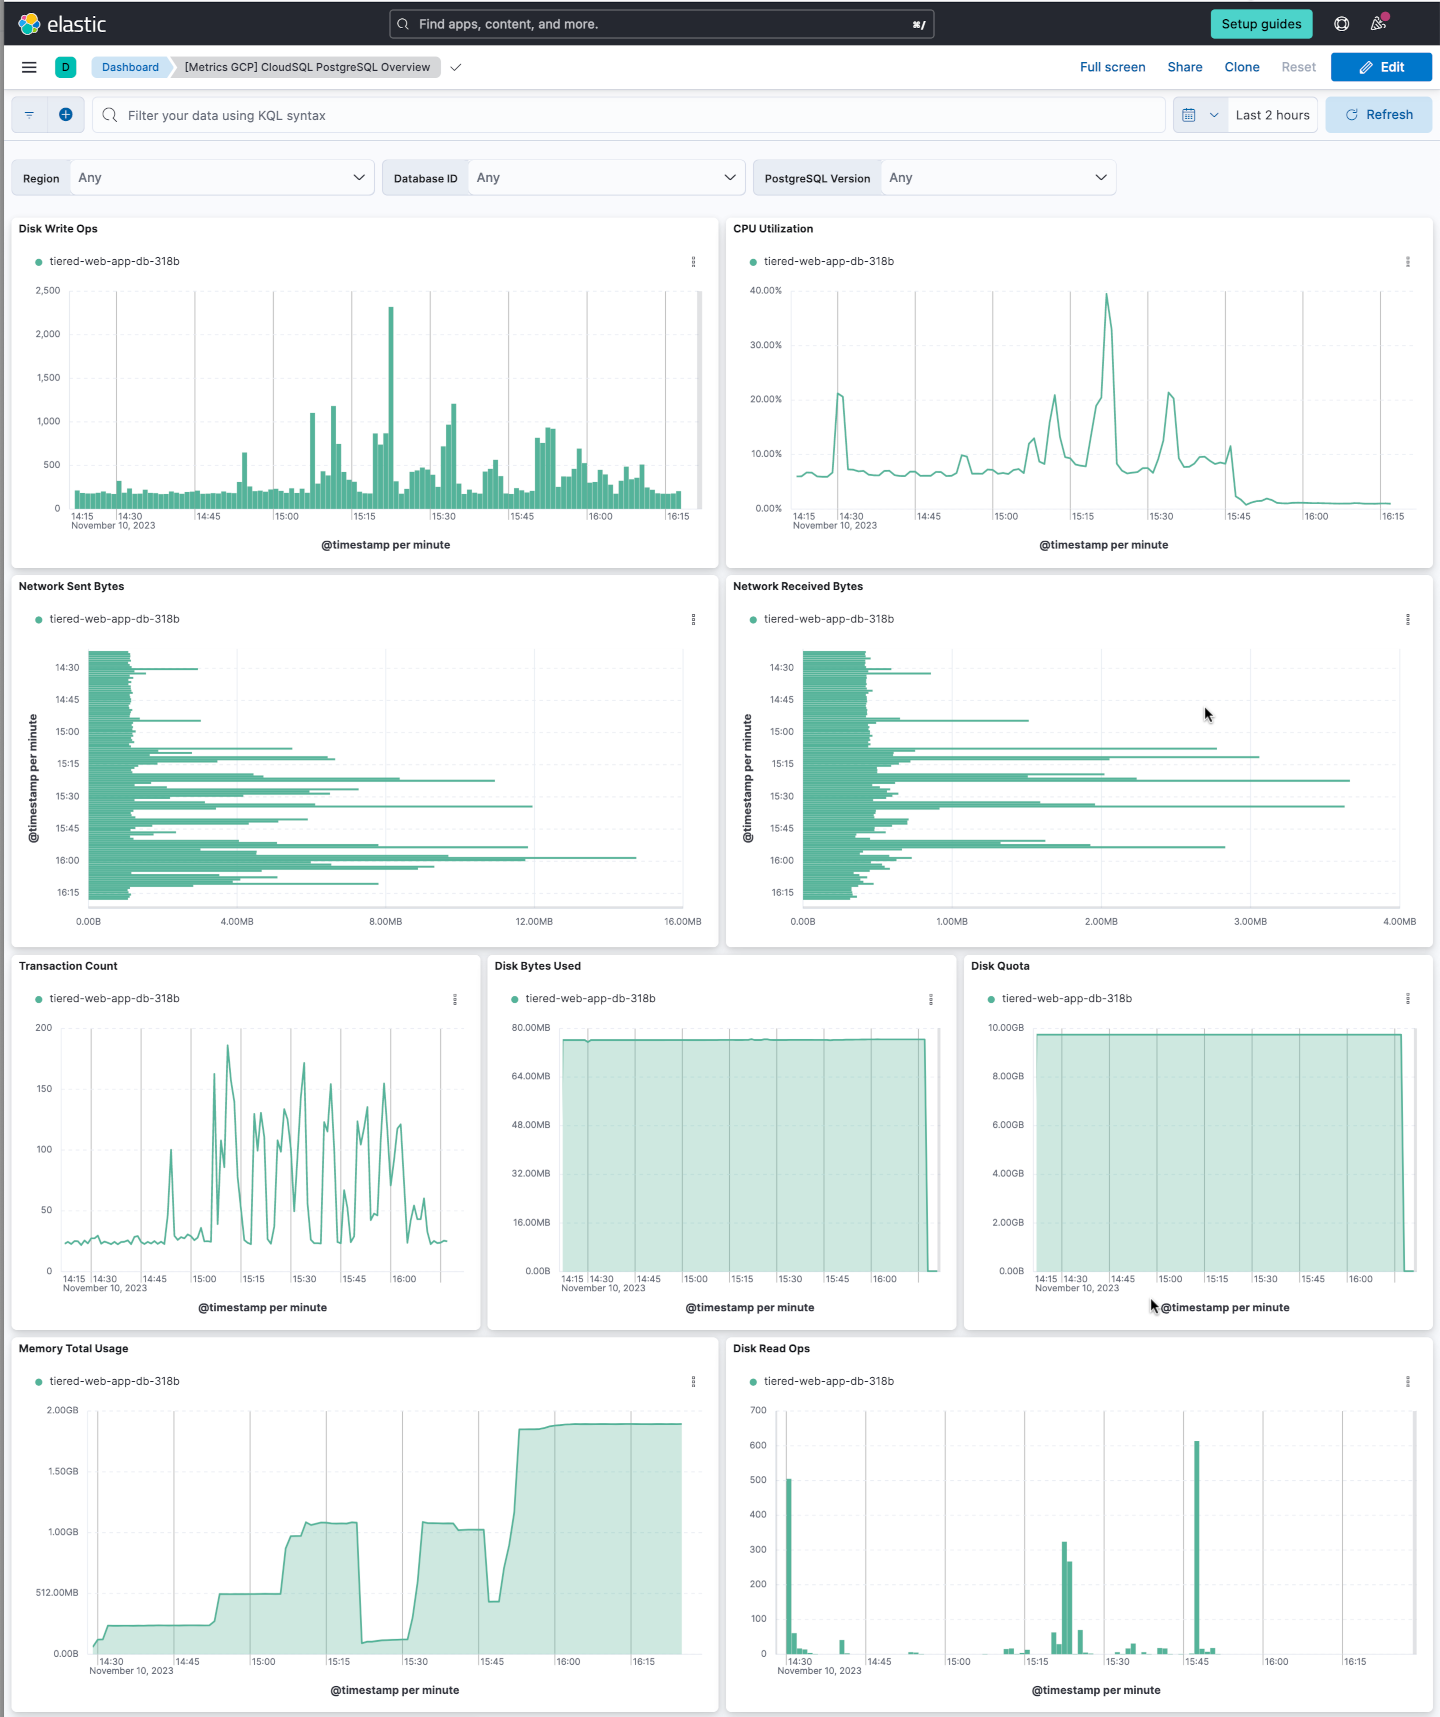Toggle tiered-web-app-db-318b series in Disk Read Ops legend
1440x1717 pixels.
(829, 1381)
